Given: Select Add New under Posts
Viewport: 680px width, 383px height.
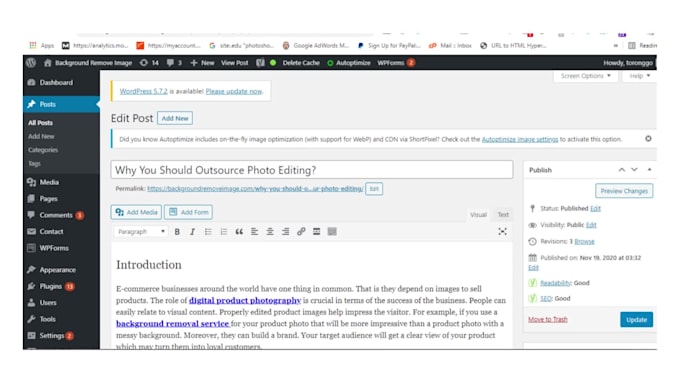Looking at the screenshot, I should point(41,136).
